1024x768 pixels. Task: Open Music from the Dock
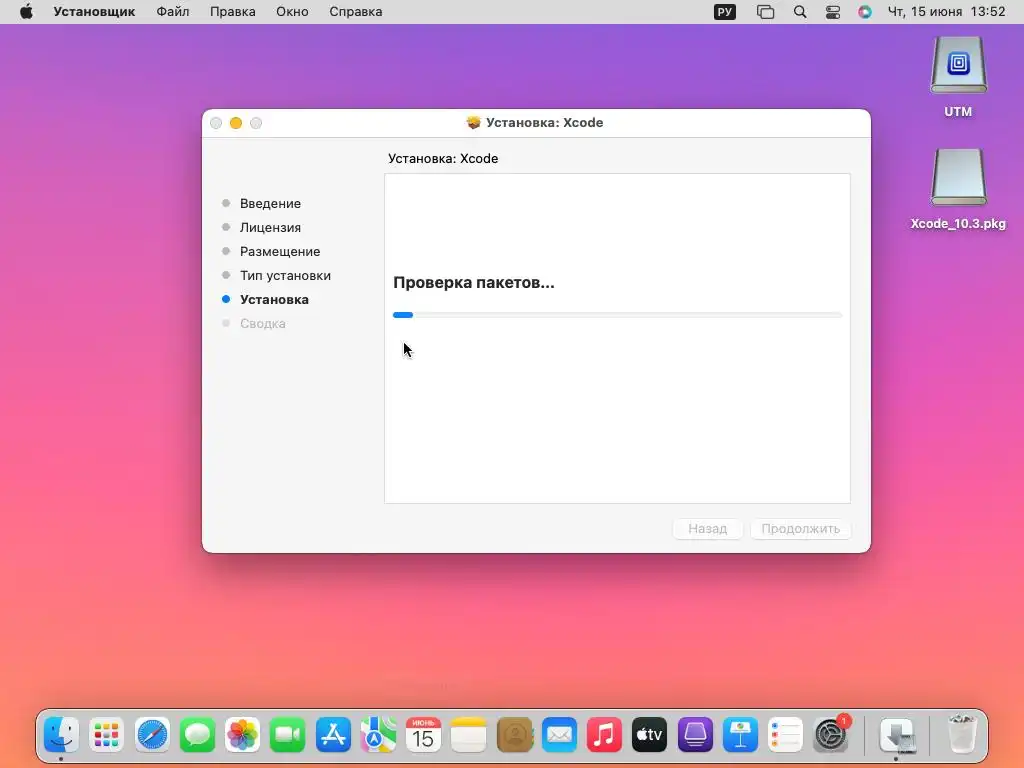click(x=604, y=735)
